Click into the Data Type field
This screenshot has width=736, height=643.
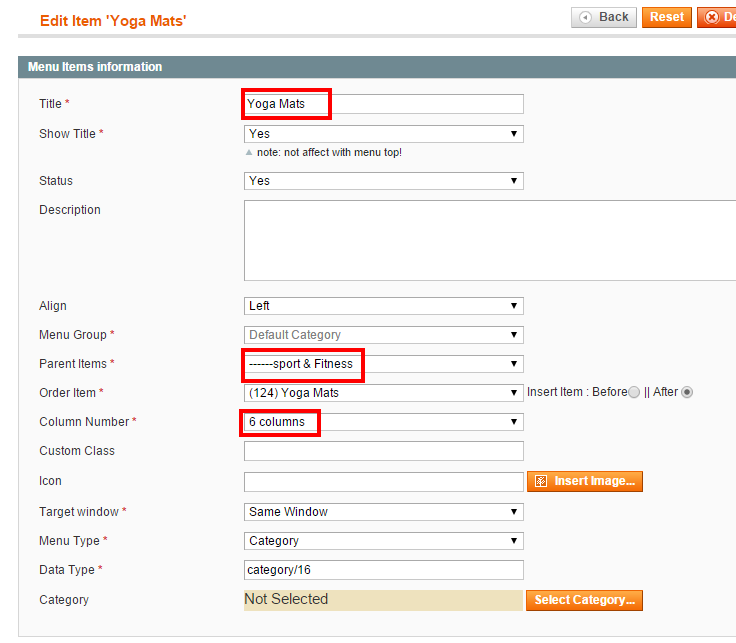tap(383, 570)
